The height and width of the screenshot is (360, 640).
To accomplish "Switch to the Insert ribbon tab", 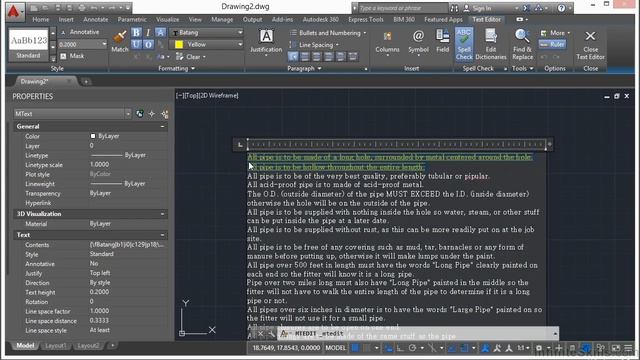I will click(66, 19).
